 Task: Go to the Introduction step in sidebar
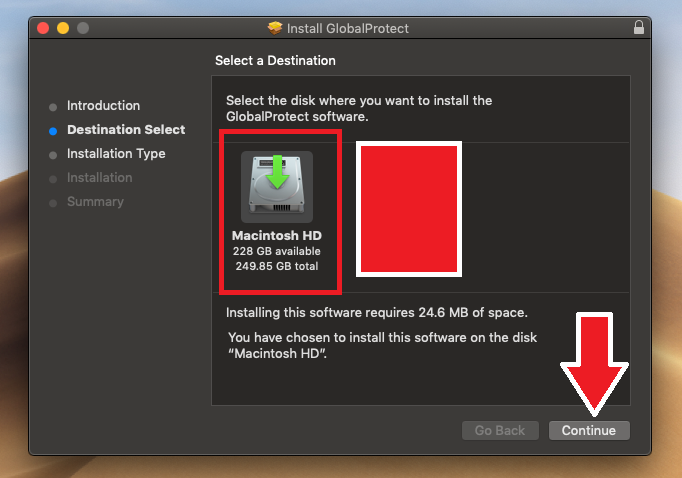[x=103, y=106]
